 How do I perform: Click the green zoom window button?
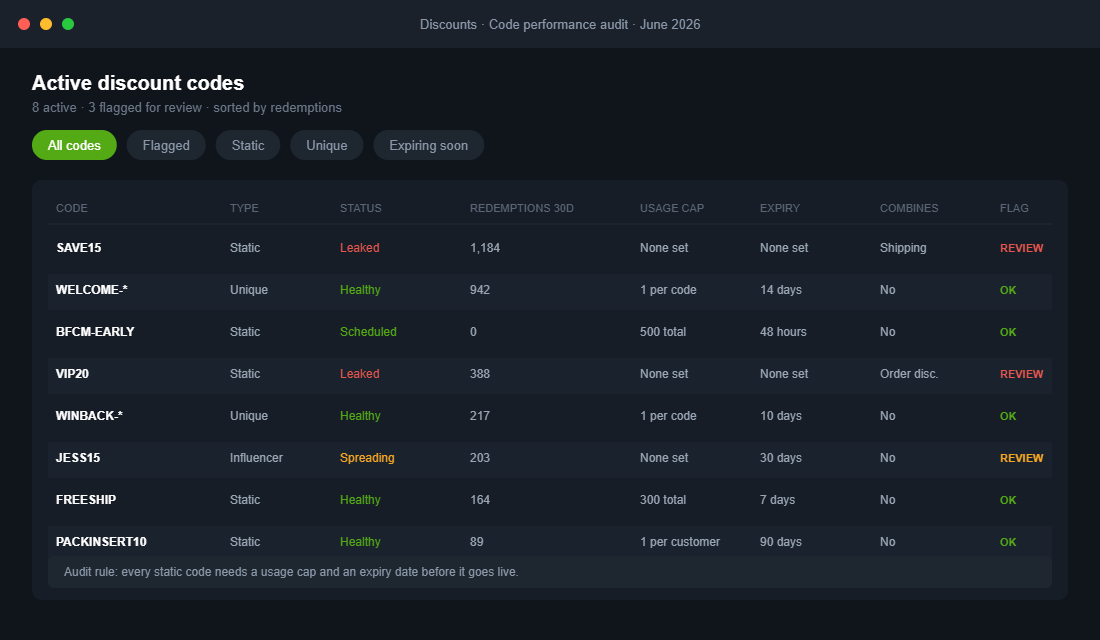tap(68, 24)
